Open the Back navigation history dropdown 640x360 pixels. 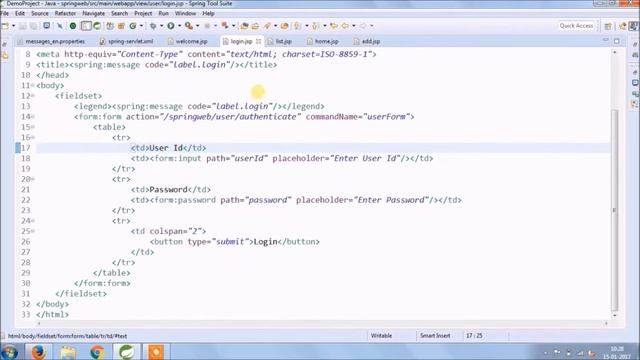point(353,26)
